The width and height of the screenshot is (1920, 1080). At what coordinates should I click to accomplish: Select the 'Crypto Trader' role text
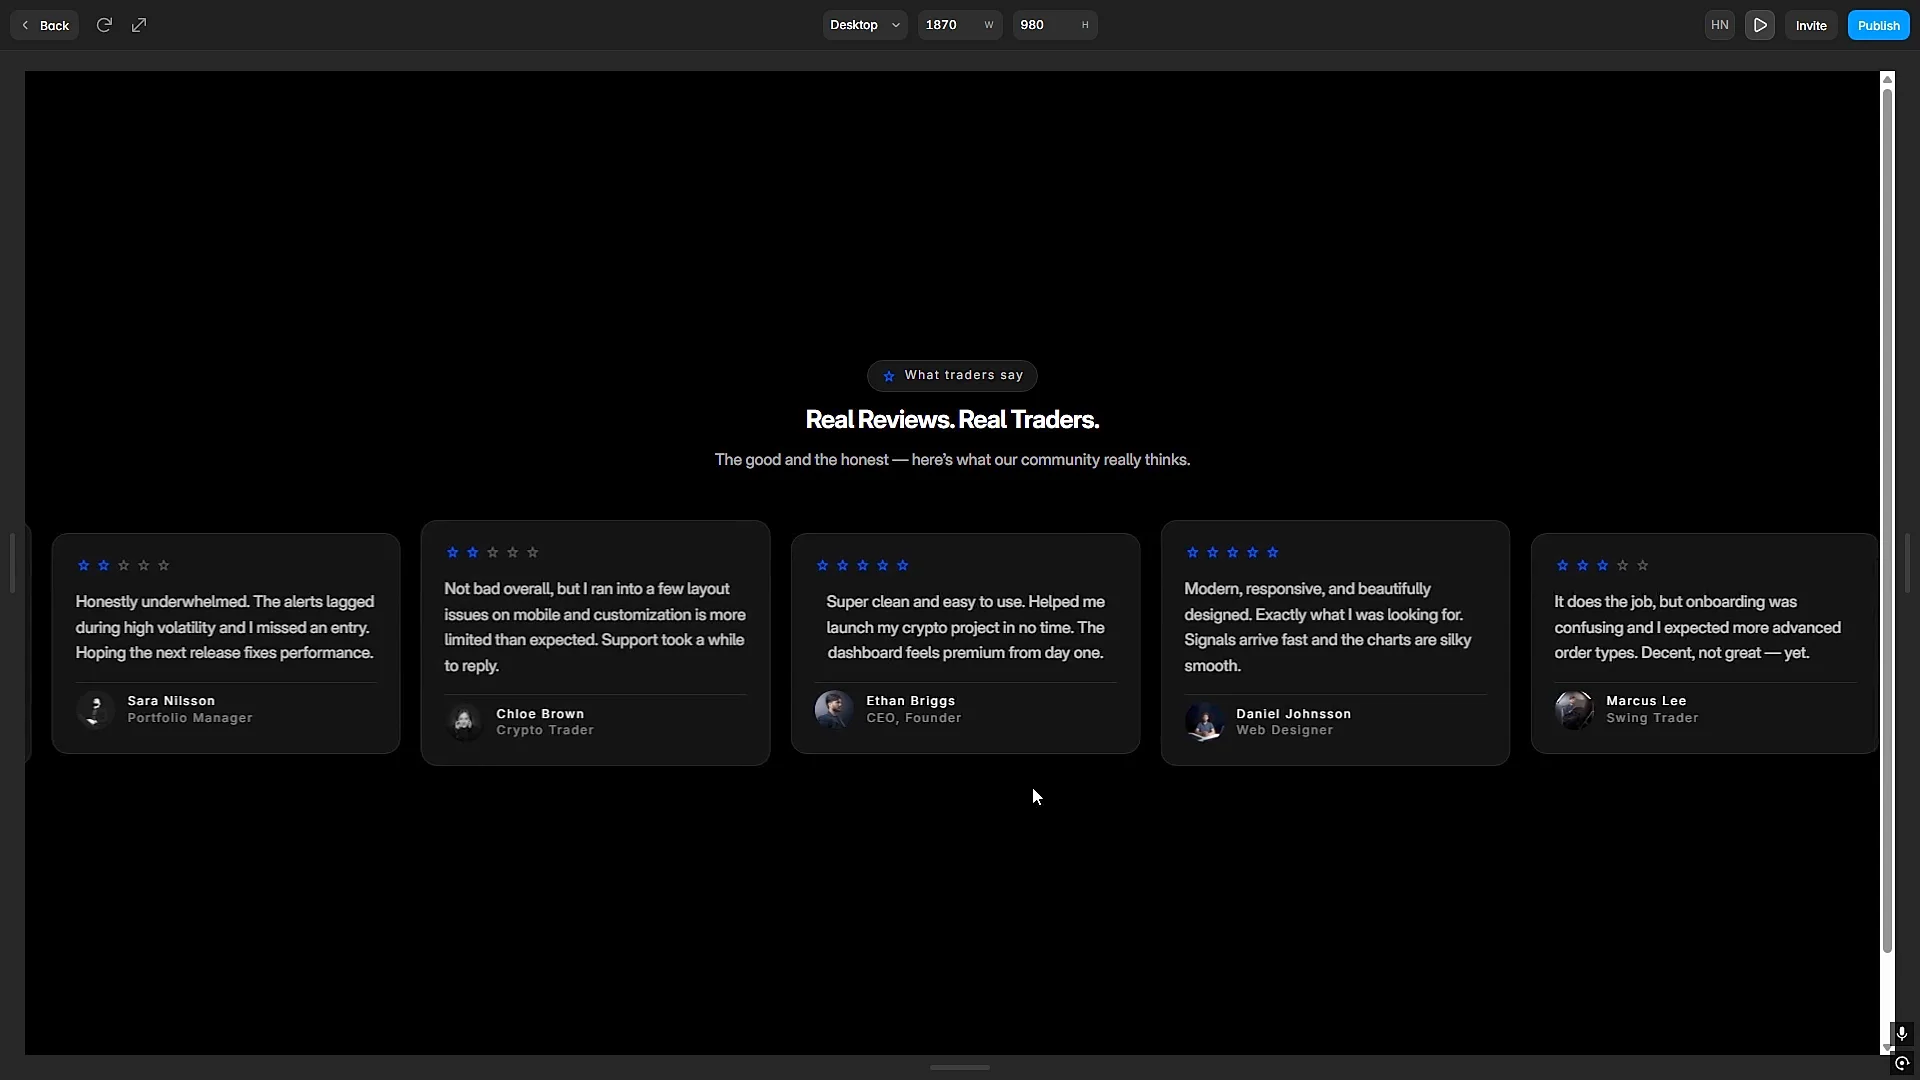545,731
